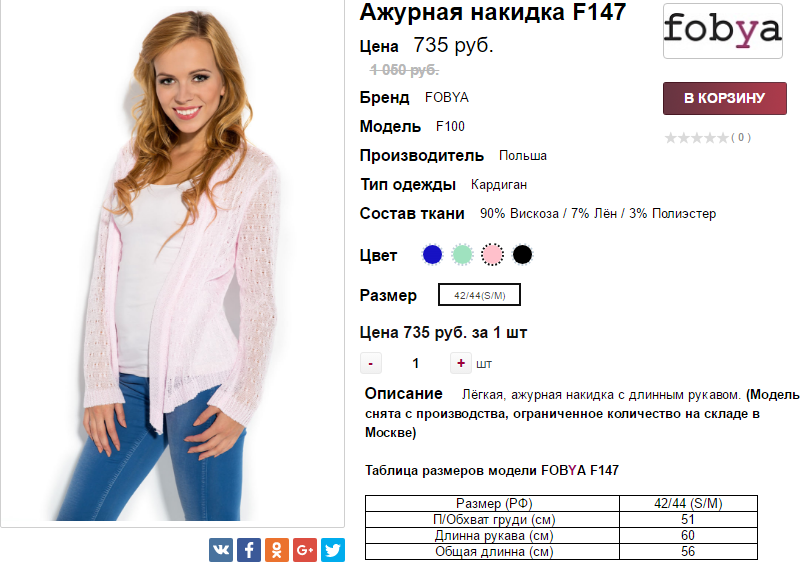Click the quantity field showing 1
This screenshot has width=805, height=569.
coord(416,364)
